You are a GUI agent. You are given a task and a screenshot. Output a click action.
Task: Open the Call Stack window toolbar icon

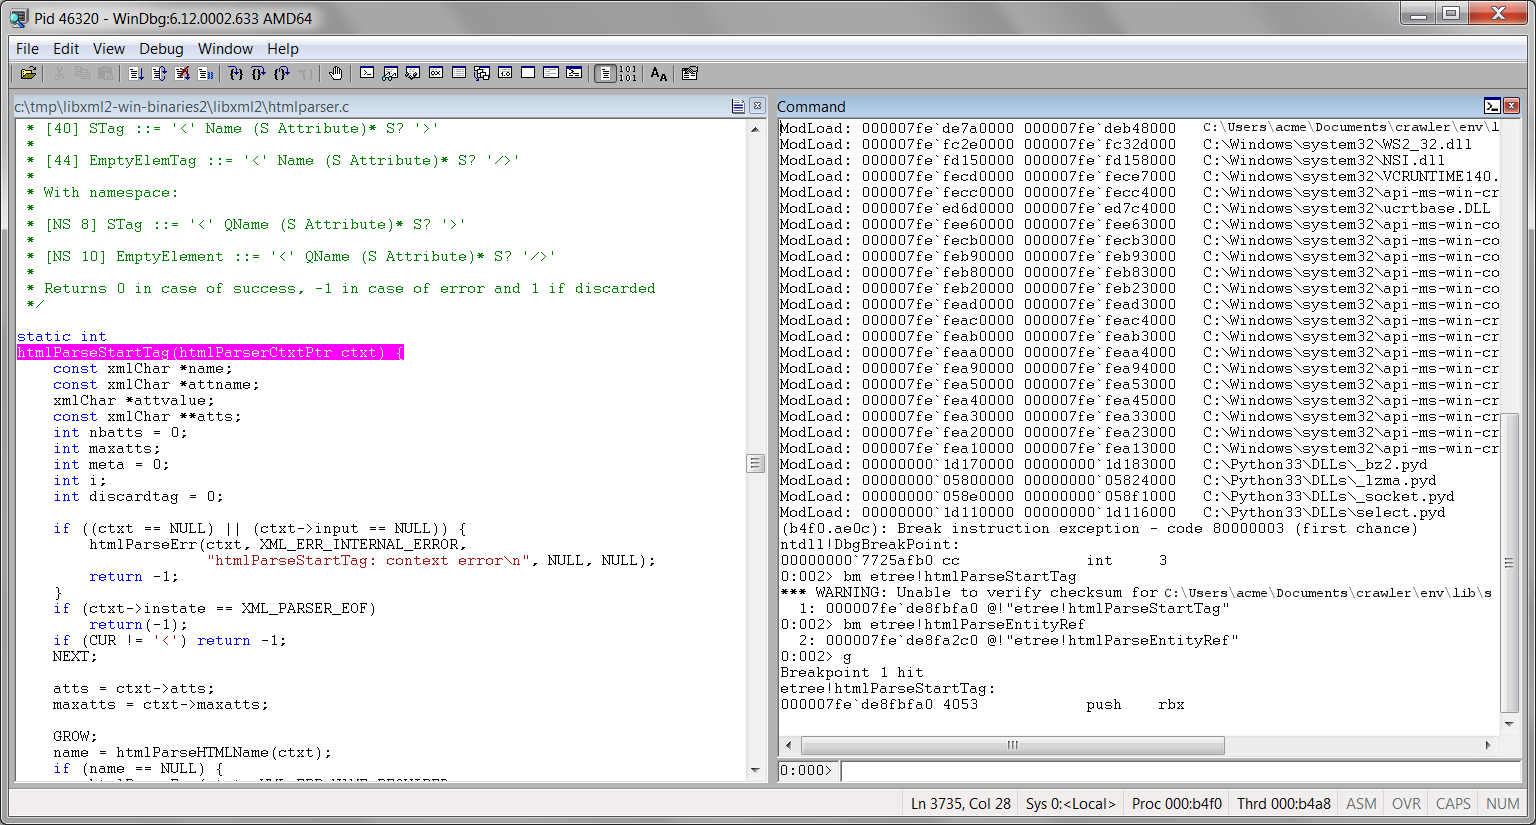tap(482, 73)
